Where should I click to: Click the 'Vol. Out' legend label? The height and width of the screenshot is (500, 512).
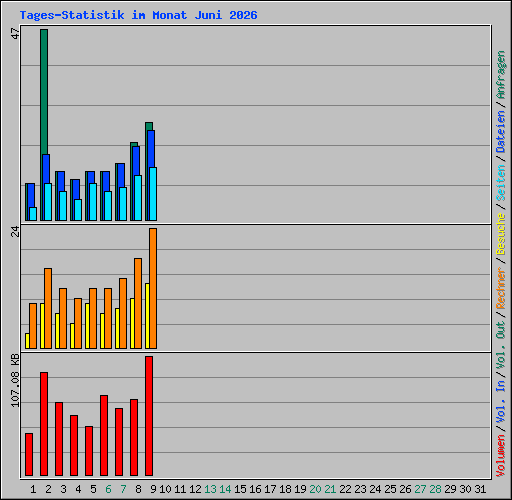(501, 345)
